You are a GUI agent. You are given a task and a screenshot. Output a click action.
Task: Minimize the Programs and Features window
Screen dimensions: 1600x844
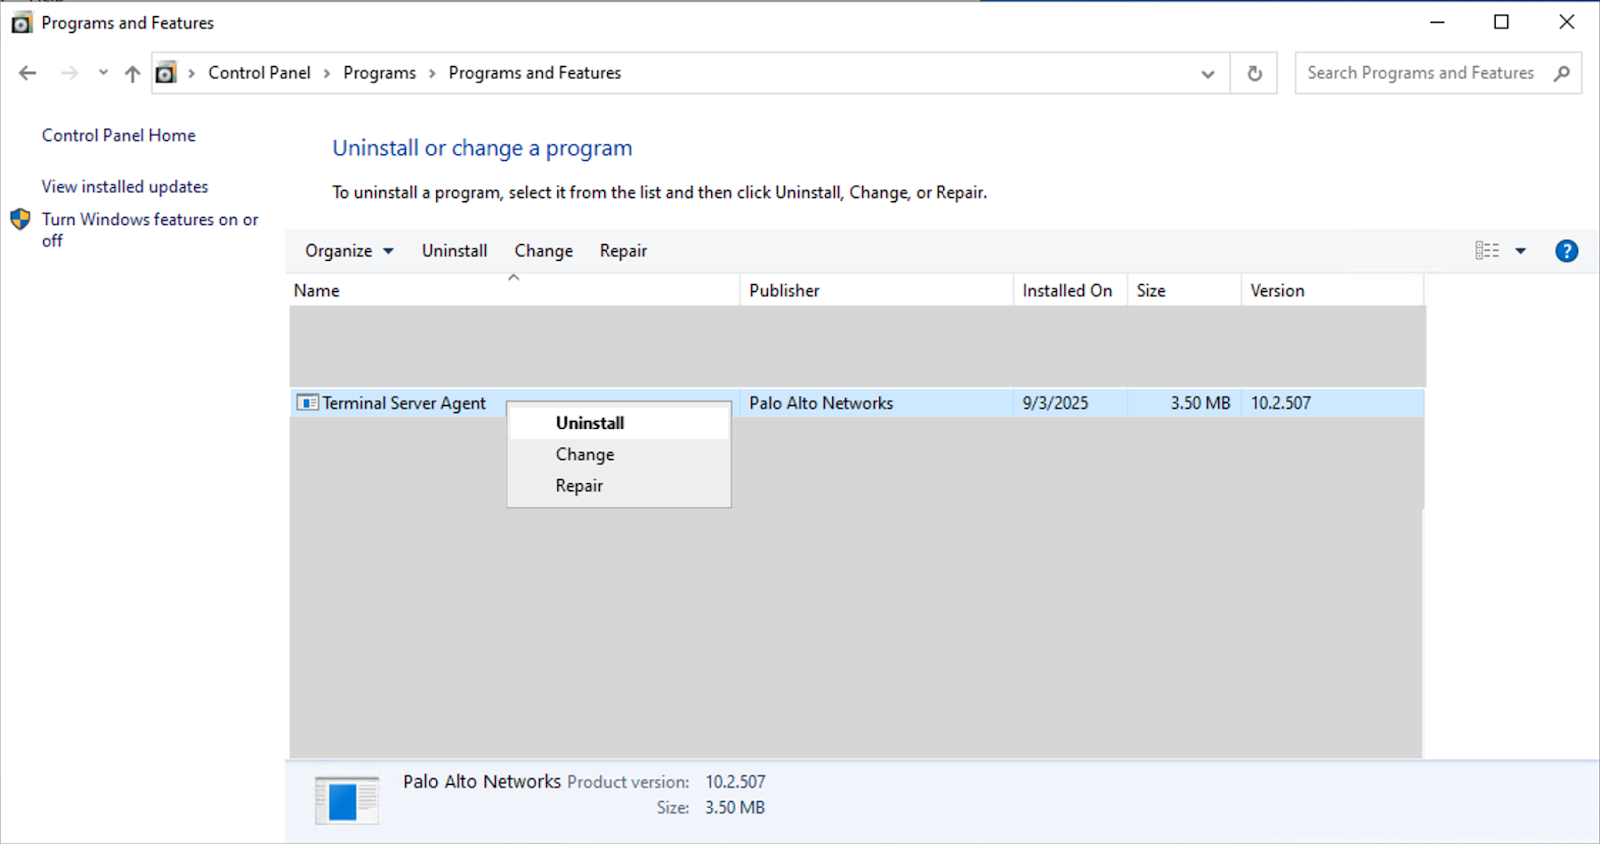[1437, 22]
